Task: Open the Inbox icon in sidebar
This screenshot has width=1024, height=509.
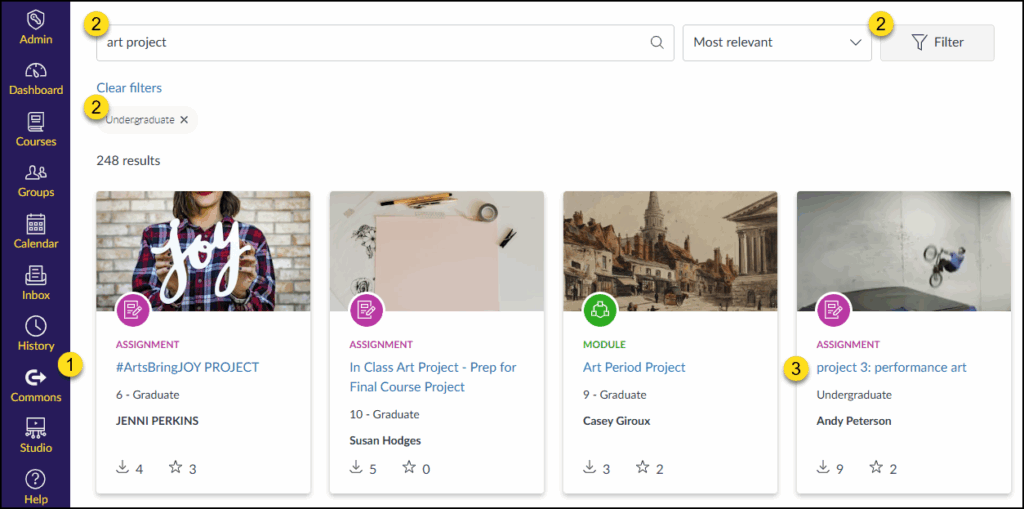Action: (35, 275)
